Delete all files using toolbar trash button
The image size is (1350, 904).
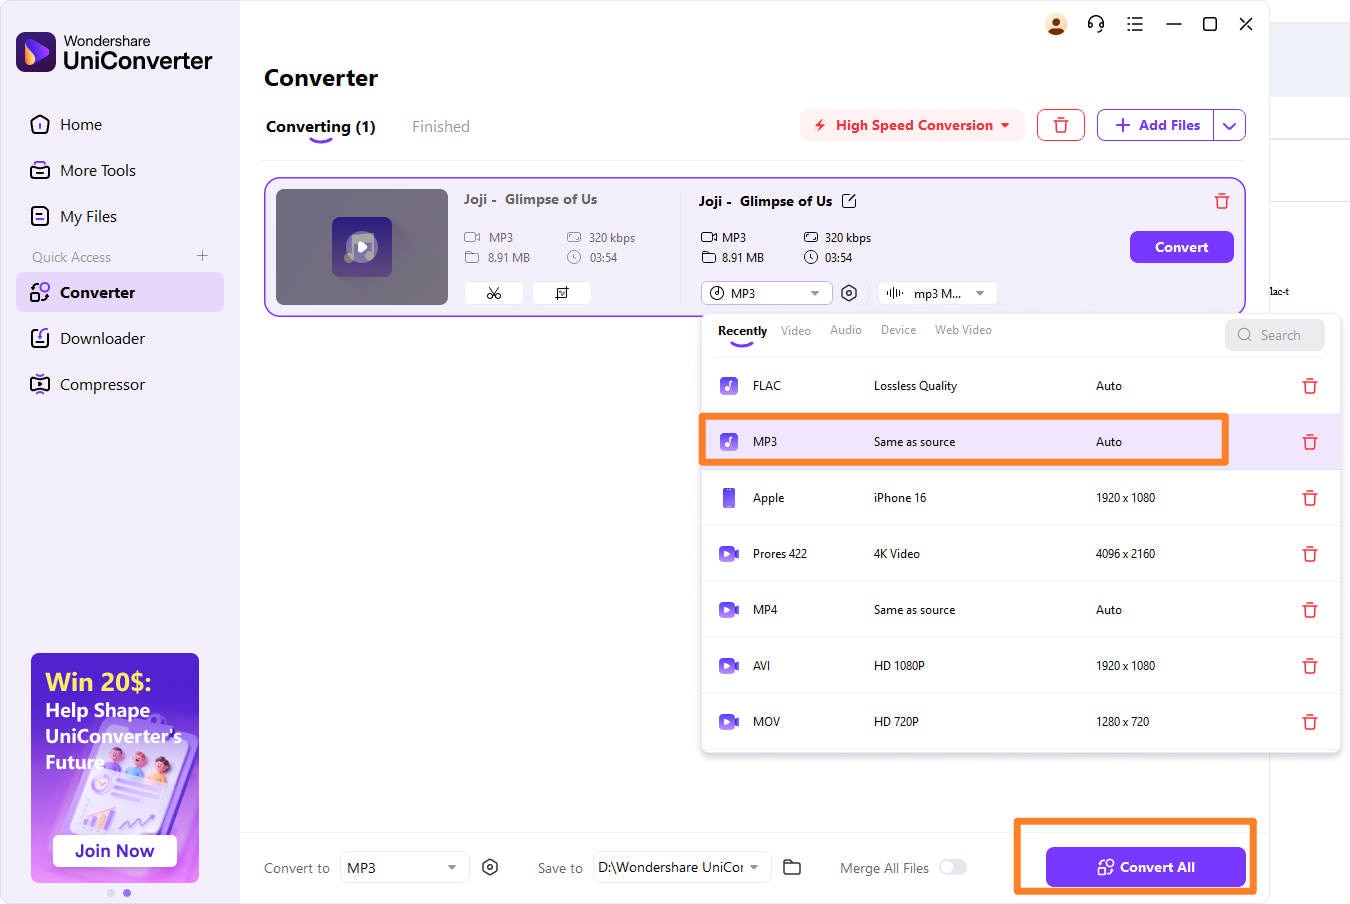coord(1061,125)
